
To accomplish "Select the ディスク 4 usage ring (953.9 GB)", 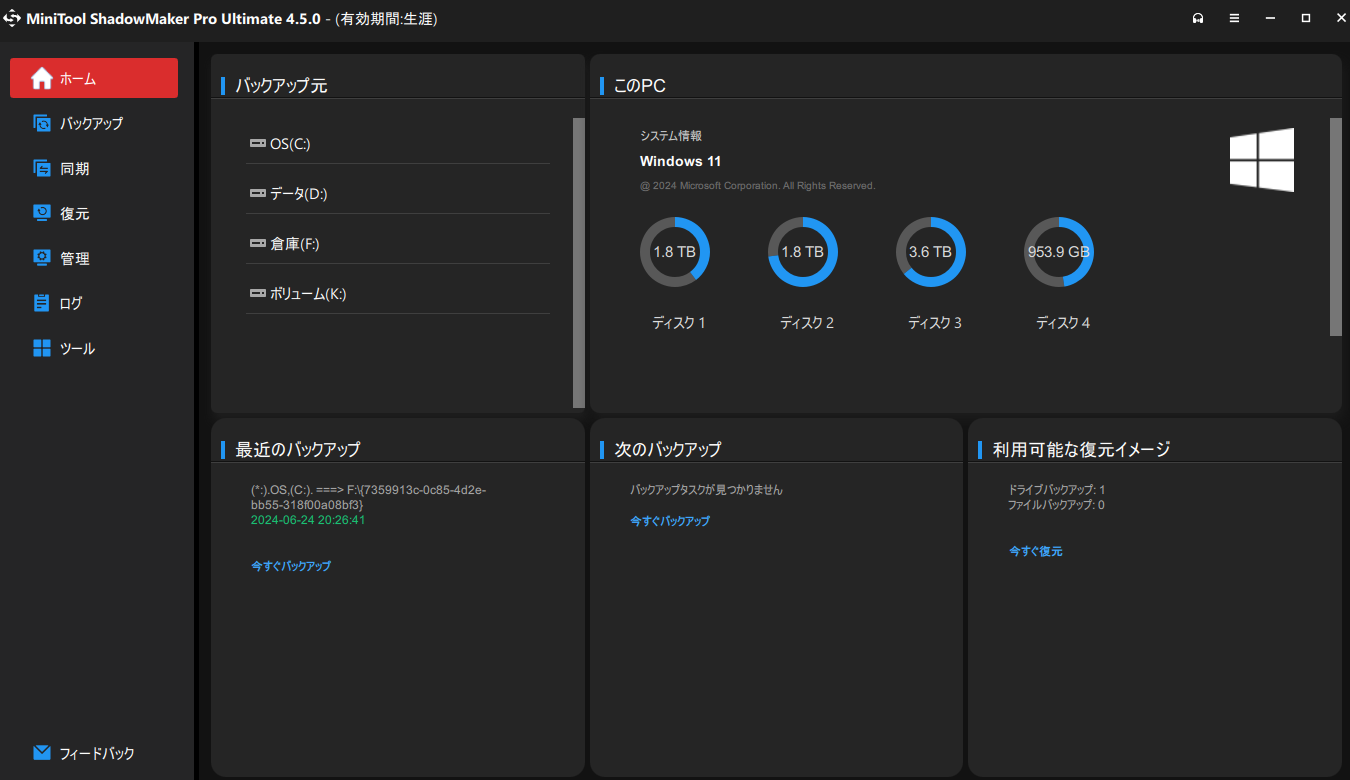I will pyautogui.click(x=1059, y=252).
